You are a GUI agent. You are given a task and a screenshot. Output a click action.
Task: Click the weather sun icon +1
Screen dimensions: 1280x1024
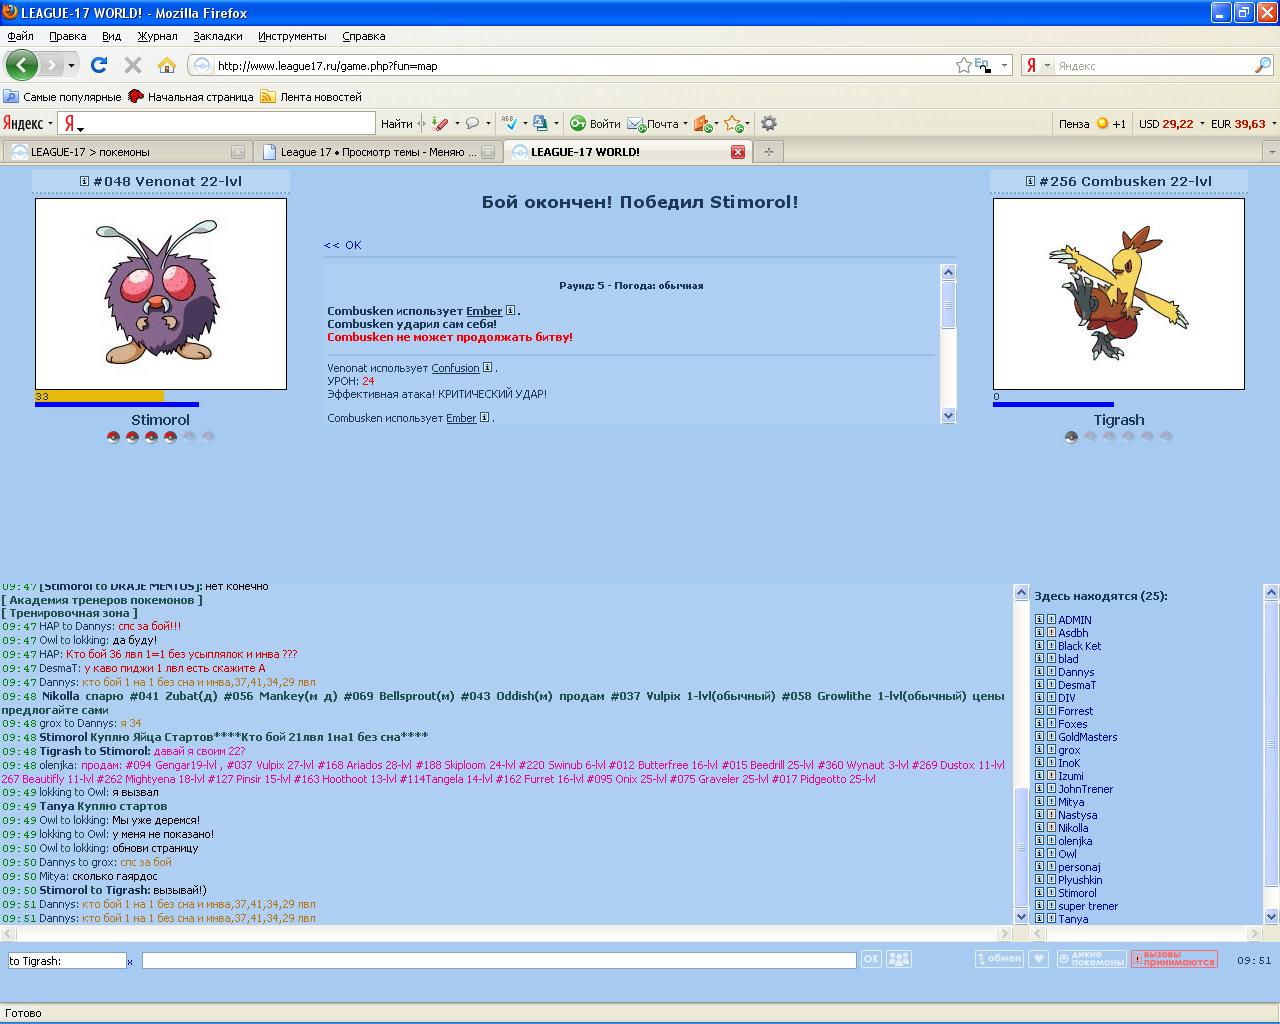tap(1102, 124)
